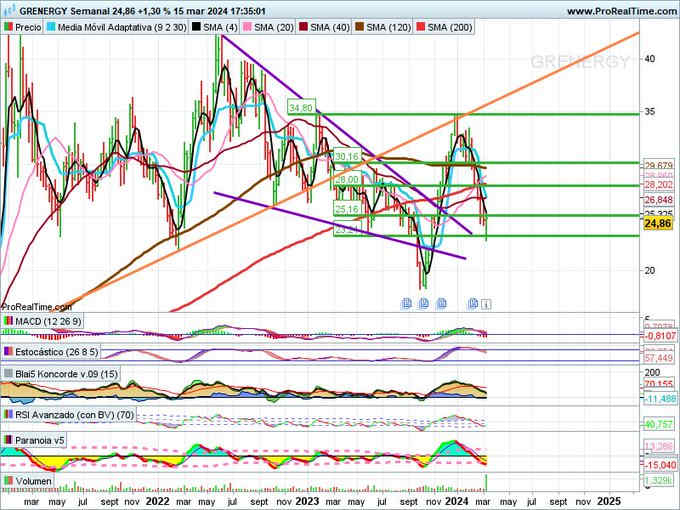Click the 2023 year label on time axis
This screenshot has width=680, height=510.
pos(307,501)
